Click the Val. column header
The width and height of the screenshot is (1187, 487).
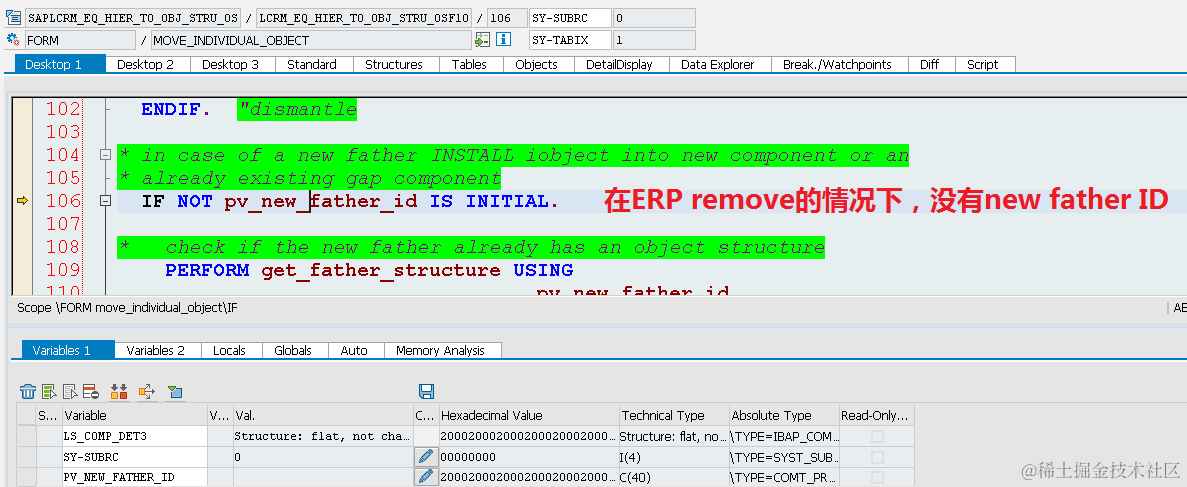(322, 415)
